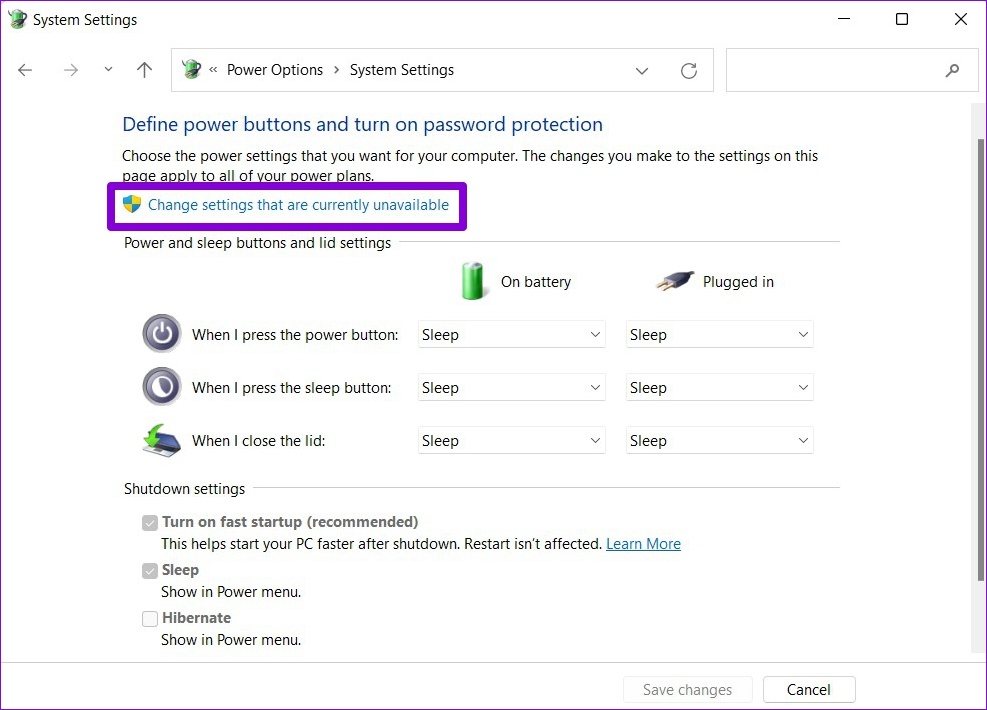The width and height of the screenshot is (987, 710).
Task: Click the forward navigation arrow
Action: [x=71, y=70]
